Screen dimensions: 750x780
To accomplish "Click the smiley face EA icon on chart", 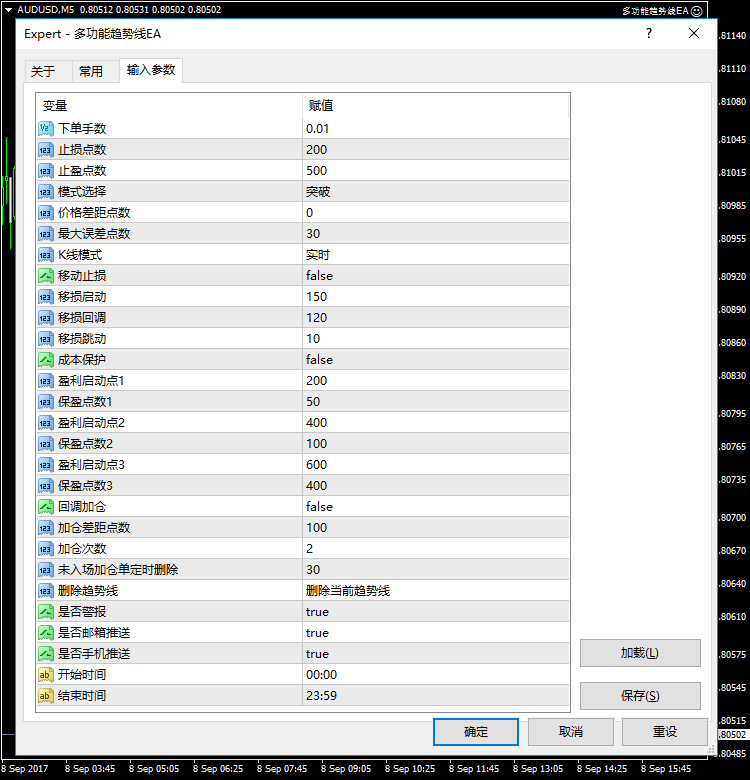I will coord(697,10).
